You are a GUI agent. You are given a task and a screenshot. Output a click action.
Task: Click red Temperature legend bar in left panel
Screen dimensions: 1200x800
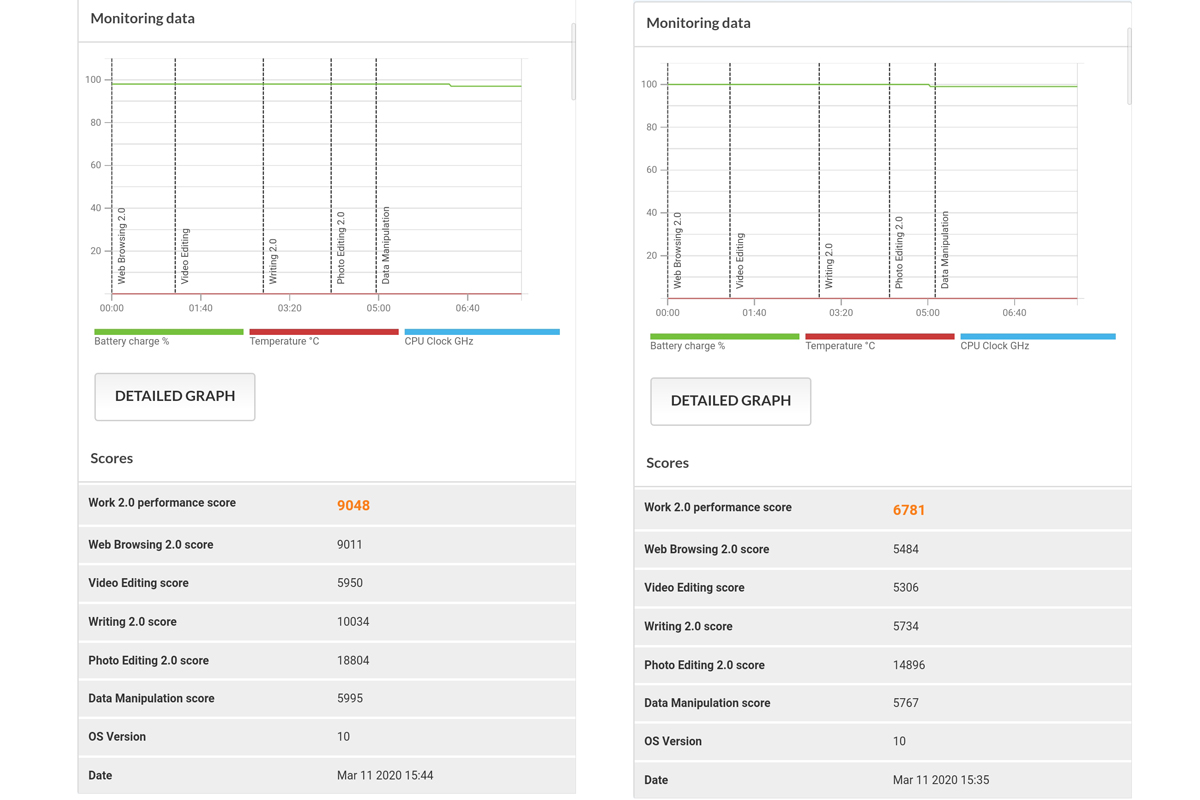(323, 332)
